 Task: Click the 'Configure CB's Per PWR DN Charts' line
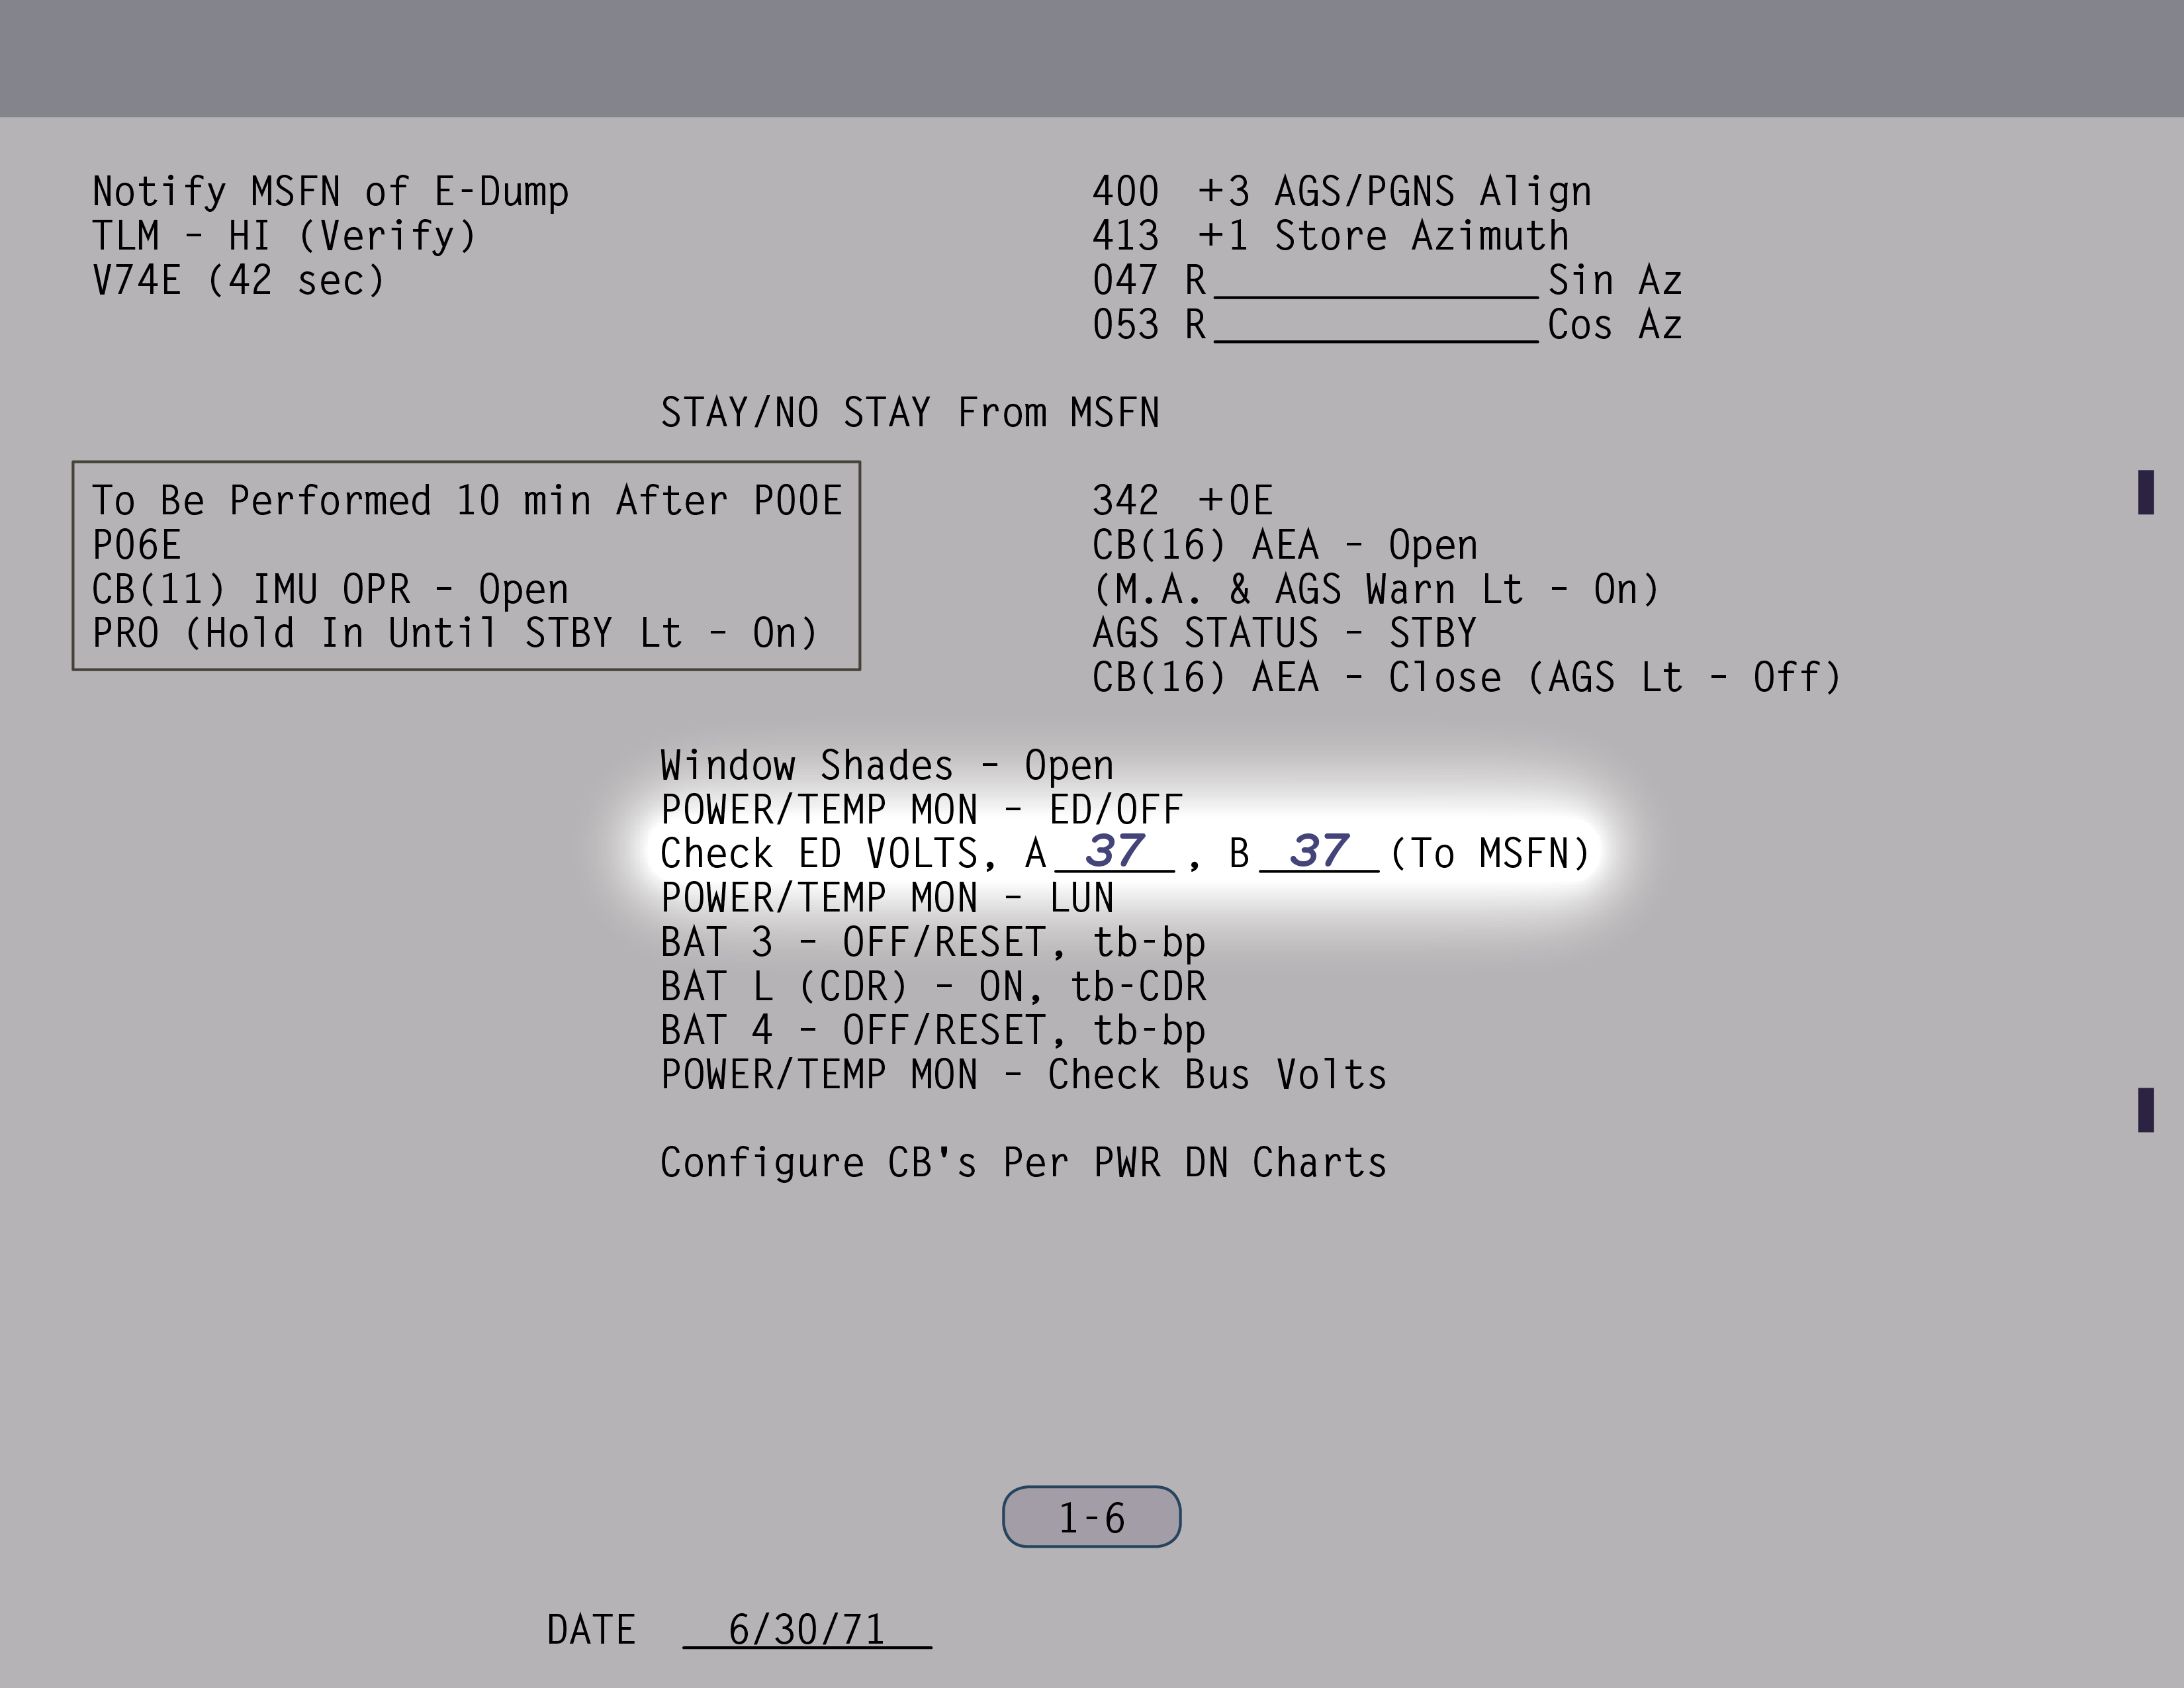[x=1023, y=1163]
